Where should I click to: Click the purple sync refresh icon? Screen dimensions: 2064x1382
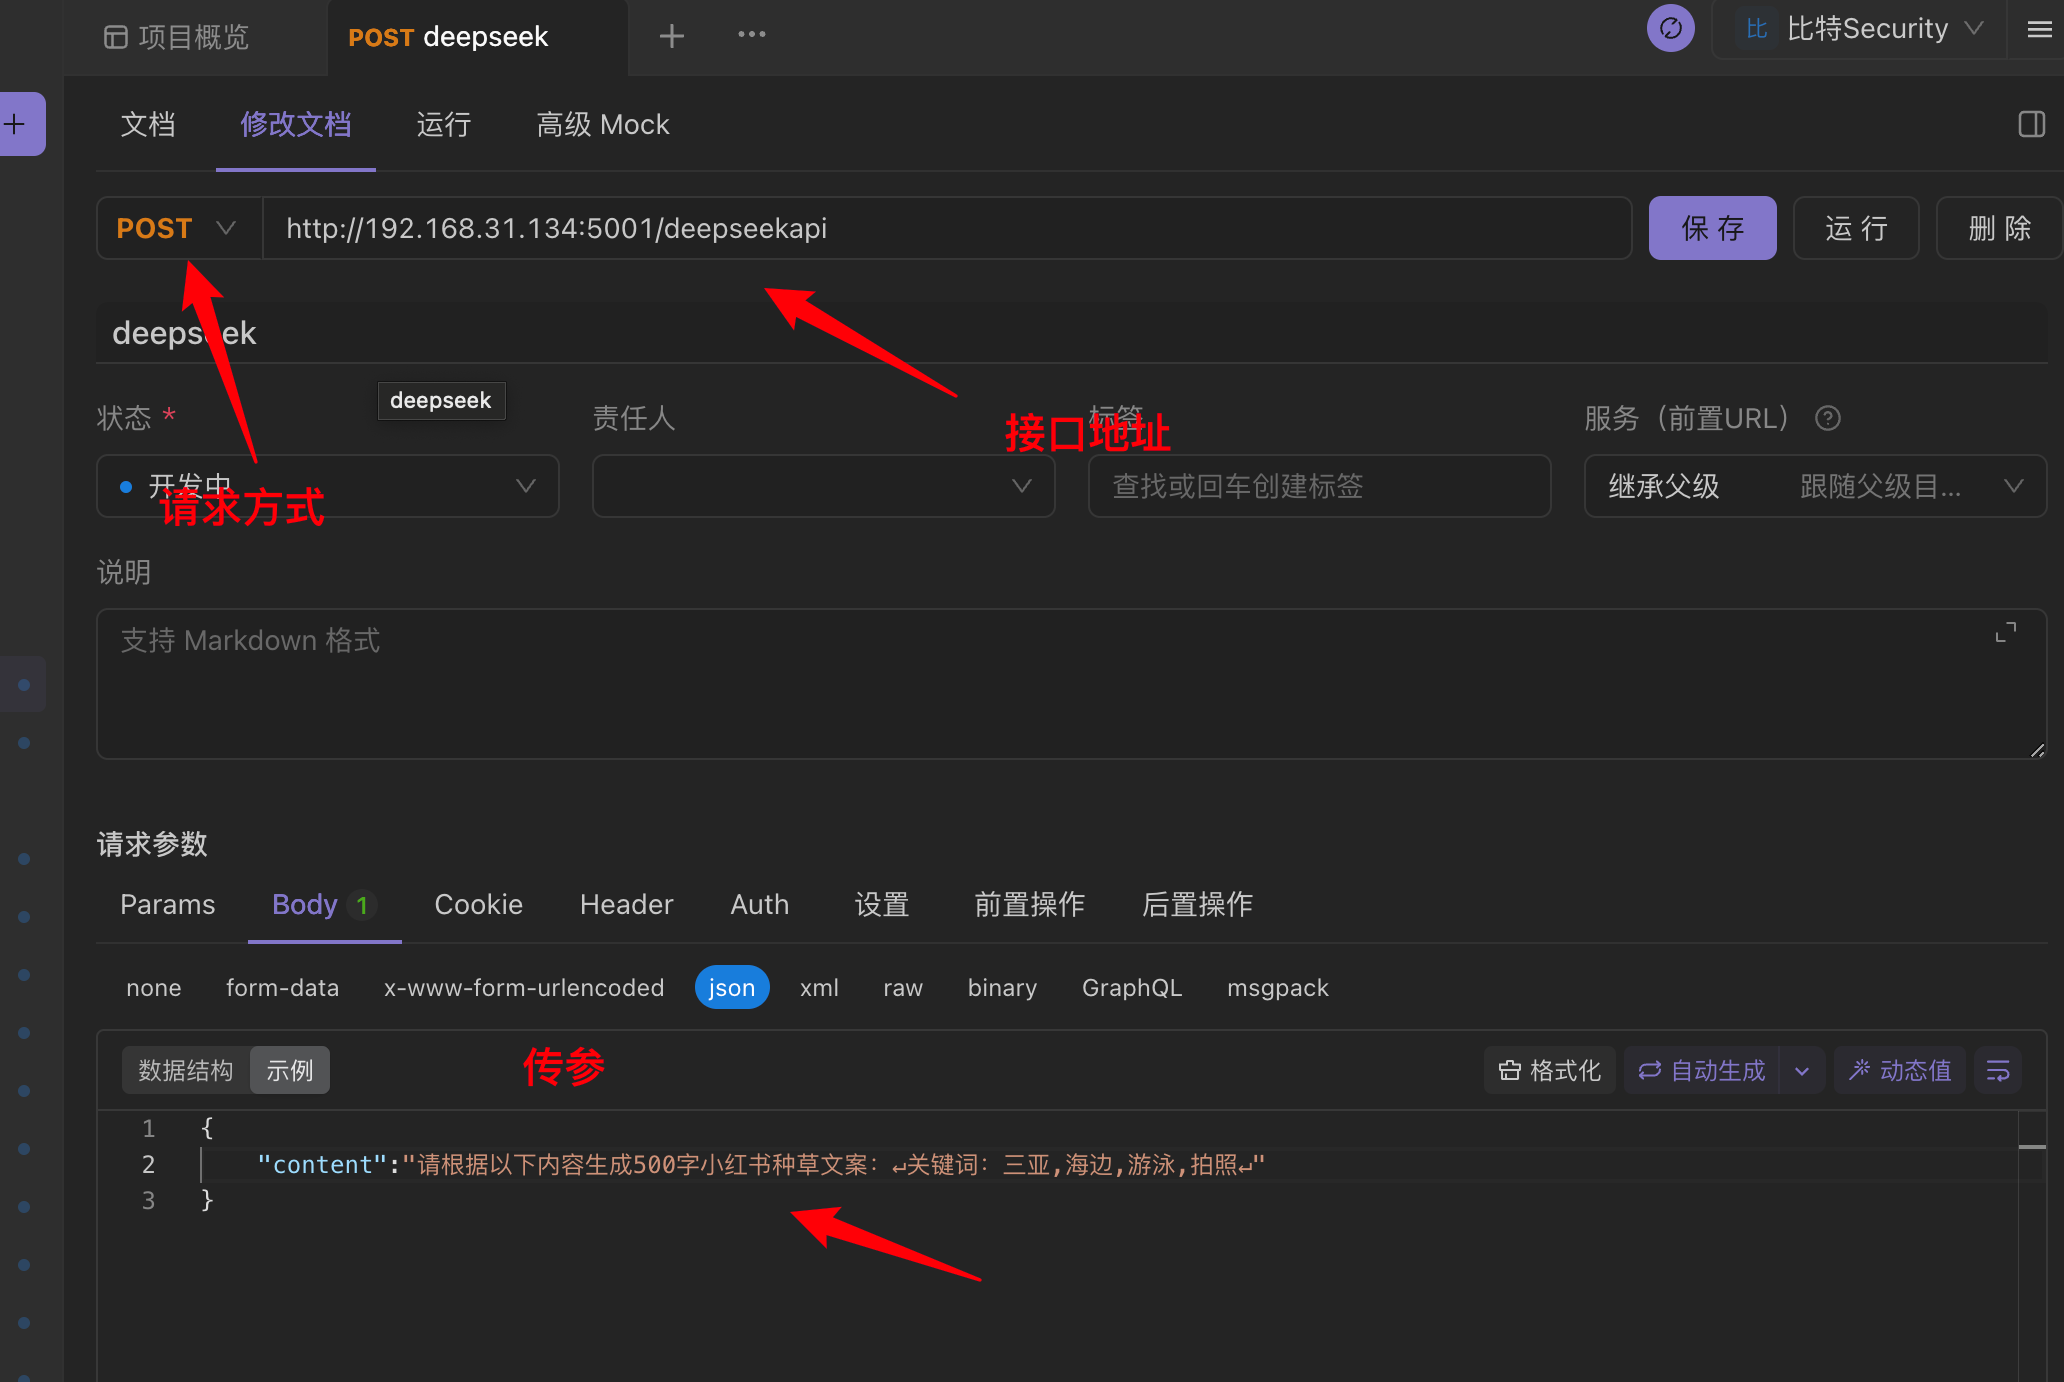(x=1670, y=28)
